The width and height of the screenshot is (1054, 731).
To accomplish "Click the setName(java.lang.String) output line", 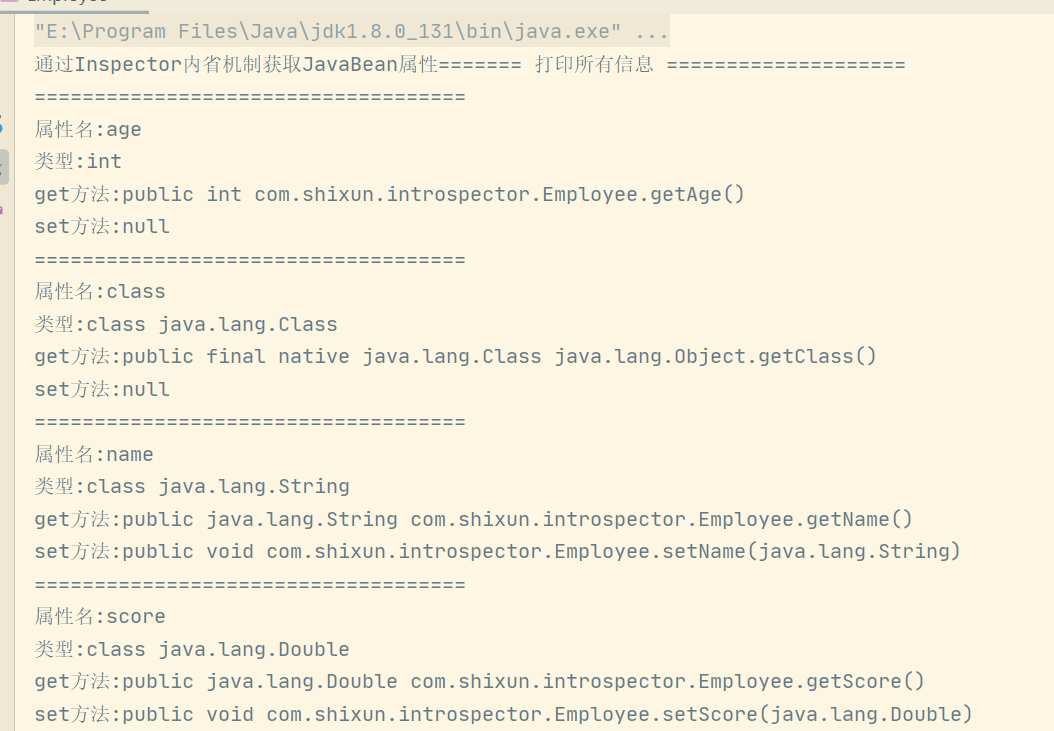I will tap(497, 551).
